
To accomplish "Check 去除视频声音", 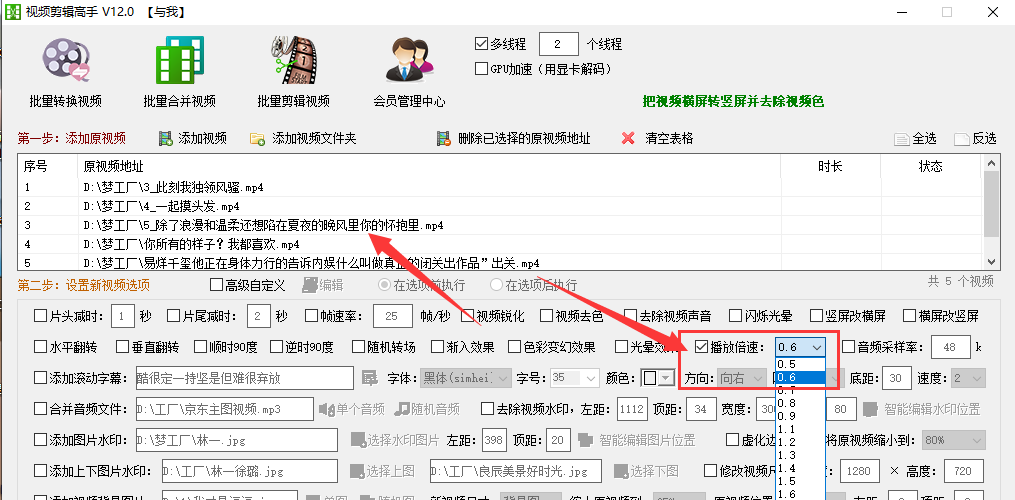I will tap(630, 316).
